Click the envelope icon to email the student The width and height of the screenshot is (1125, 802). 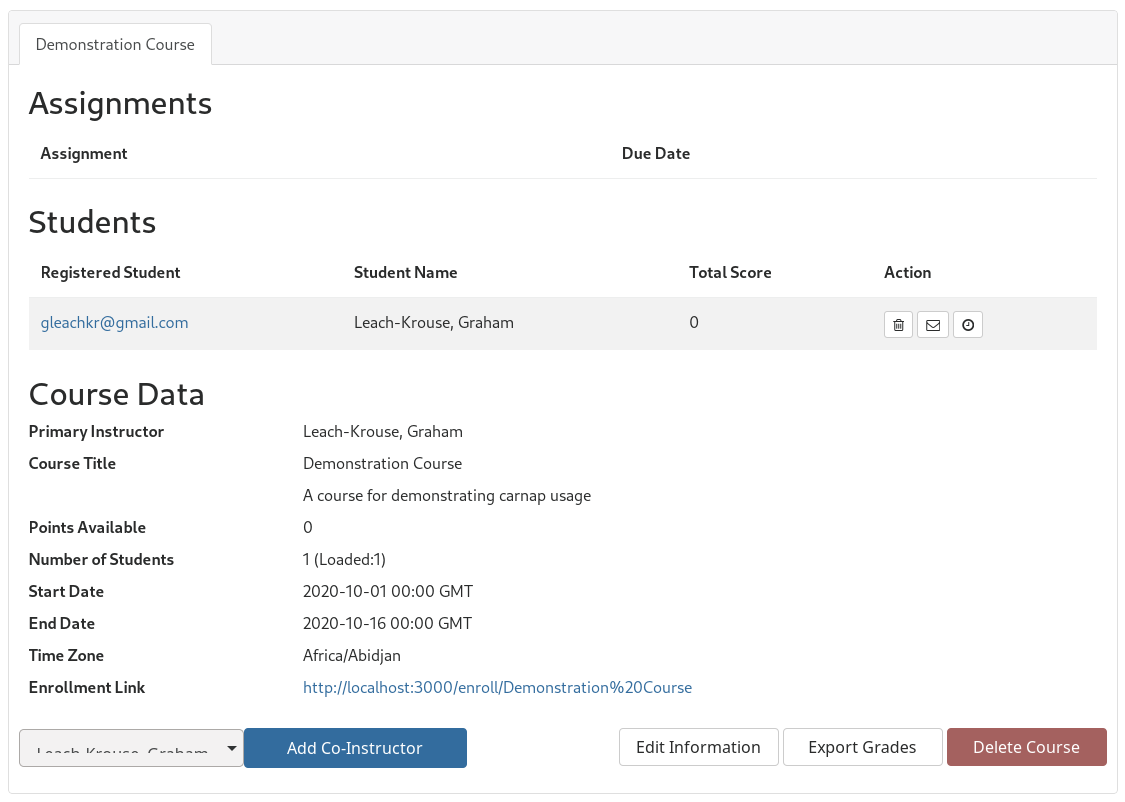(933, 325)
